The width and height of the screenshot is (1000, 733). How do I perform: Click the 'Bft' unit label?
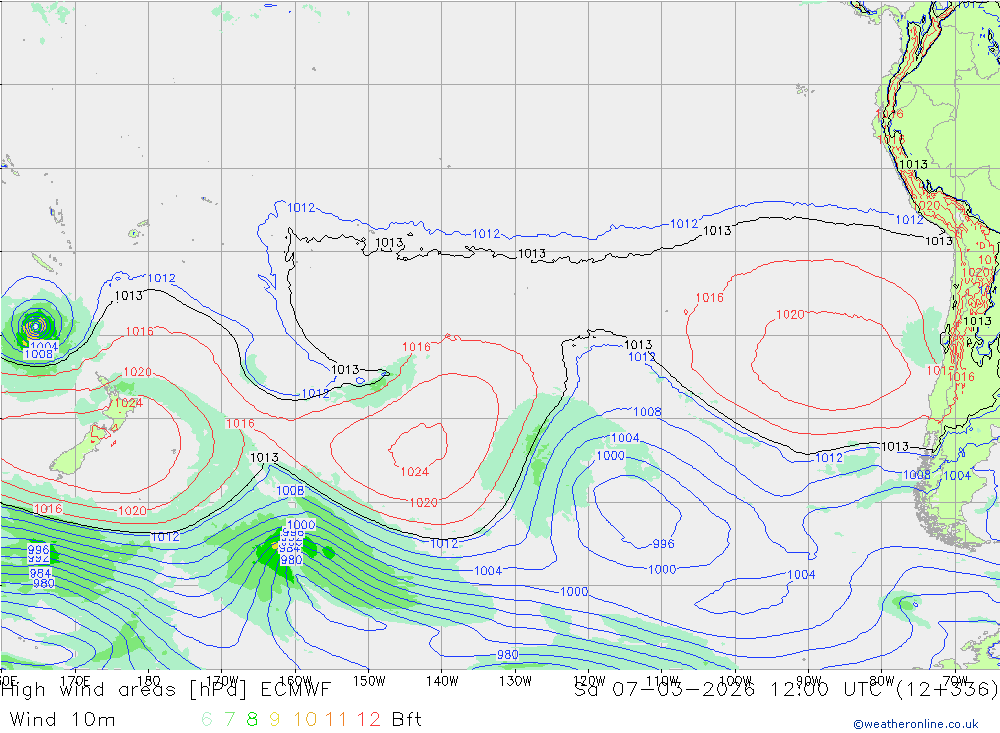pyautogui.click(x=407, y=720)
